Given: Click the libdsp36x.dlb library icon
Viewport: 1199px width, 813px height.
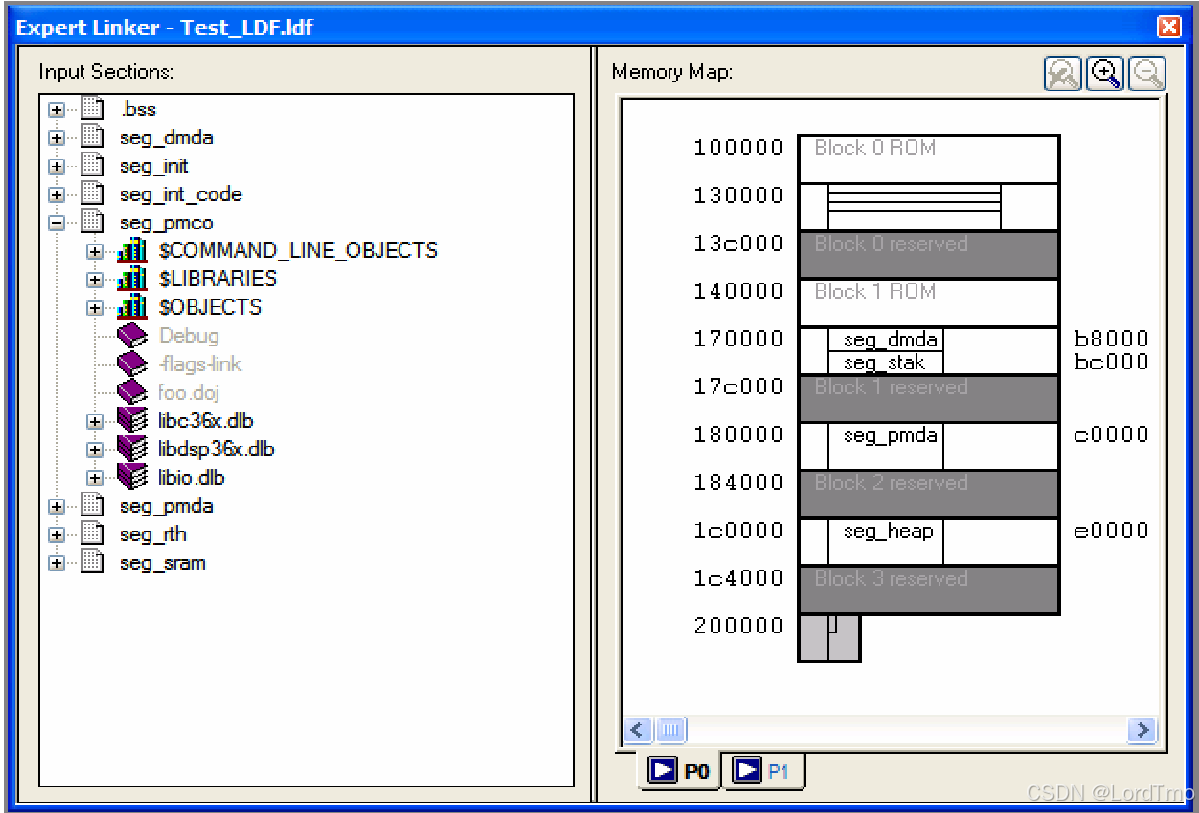Looking at the screenshot, I should (132, 449).
